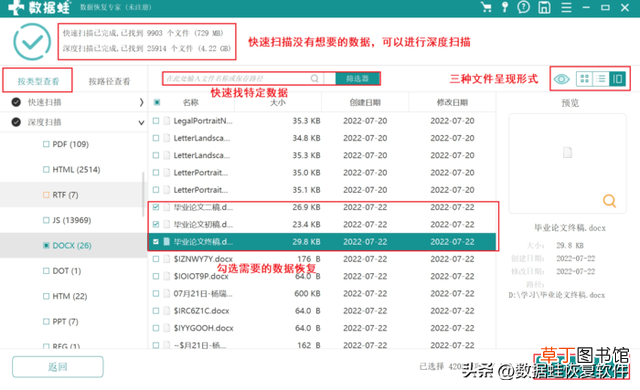Click file icon of LegalPortraitN row
Image resolution: width=640 pixels, height=390 pixels.
(x=167, y=121)
